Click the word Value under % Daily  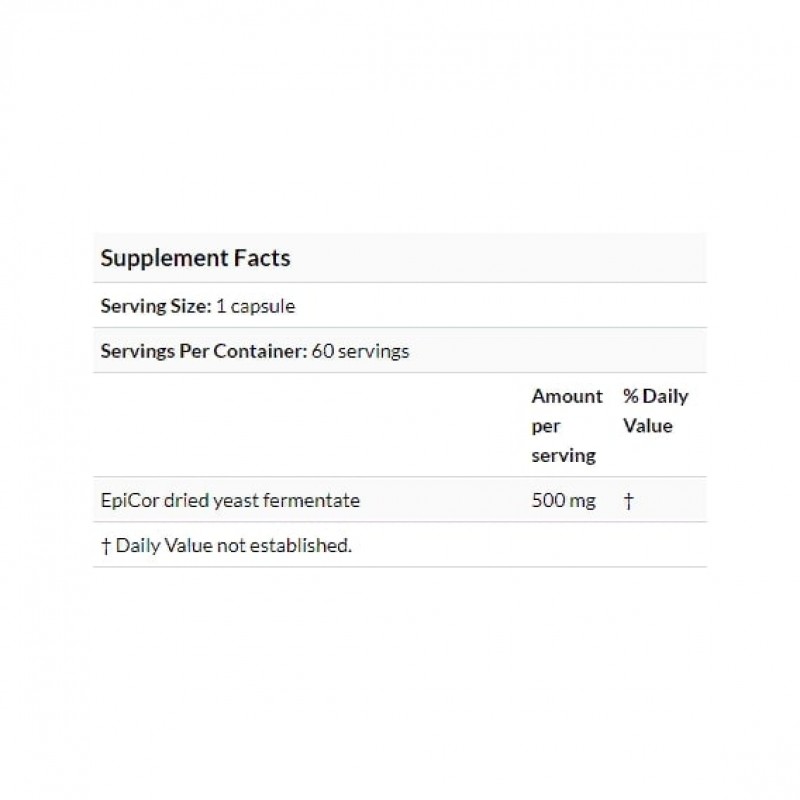(x=647, y=426)
